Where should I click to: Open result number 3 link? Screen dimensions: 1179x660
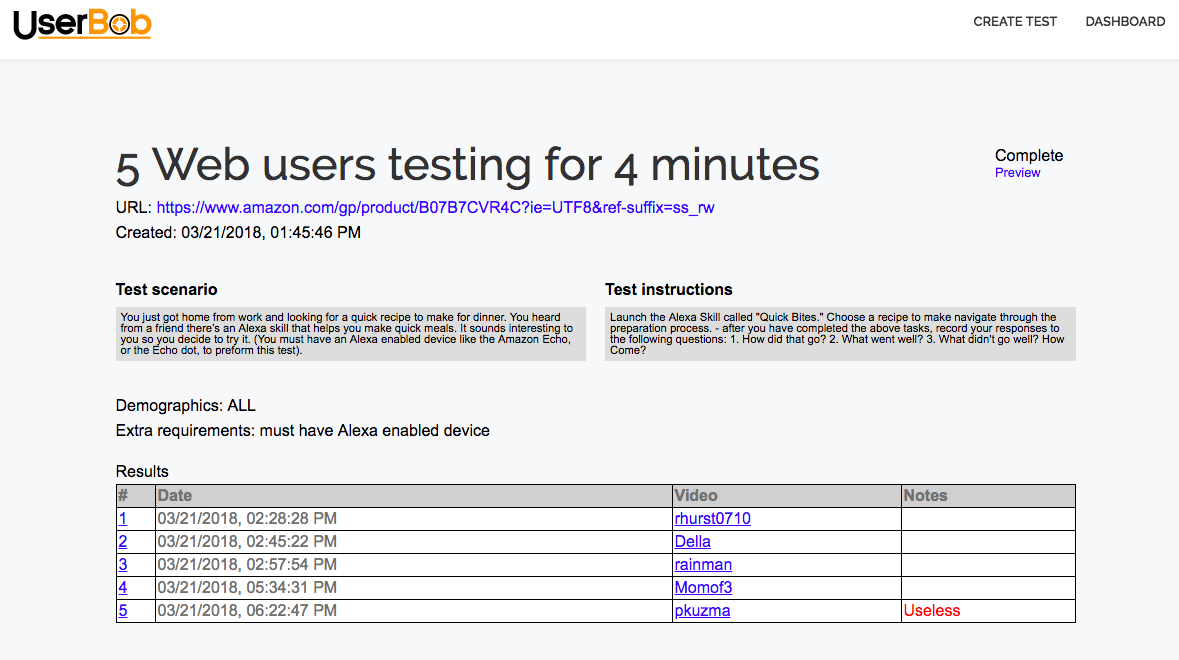[x=123, y=565]
